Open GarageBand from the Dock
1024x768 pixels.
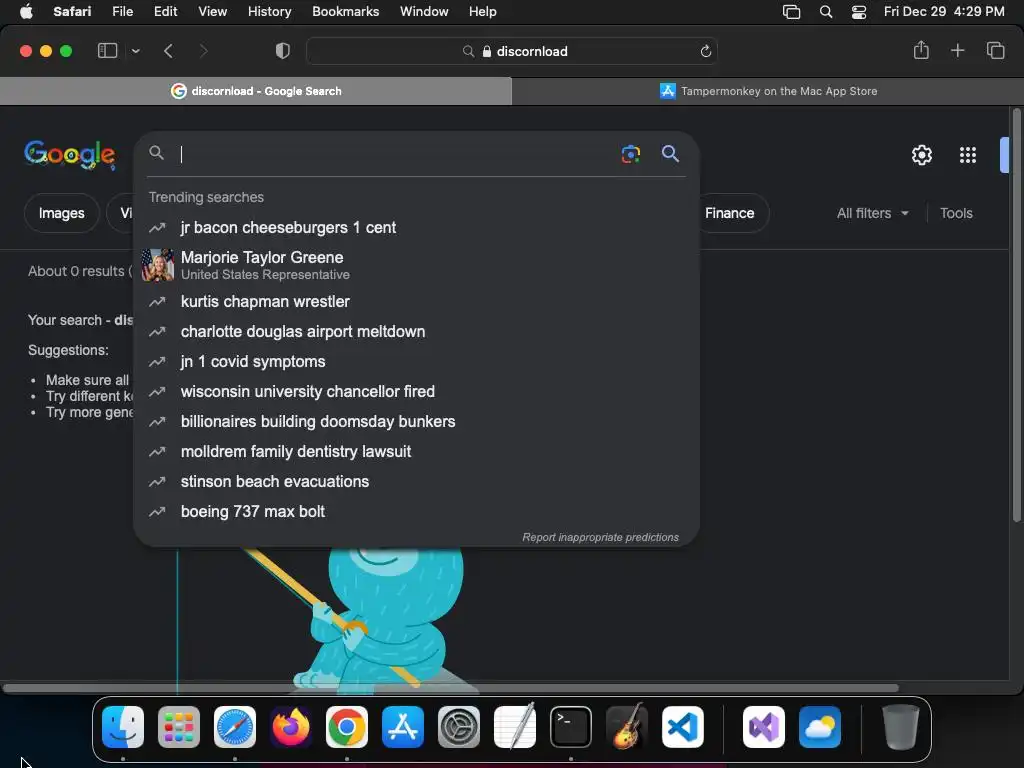coord(627,727)
